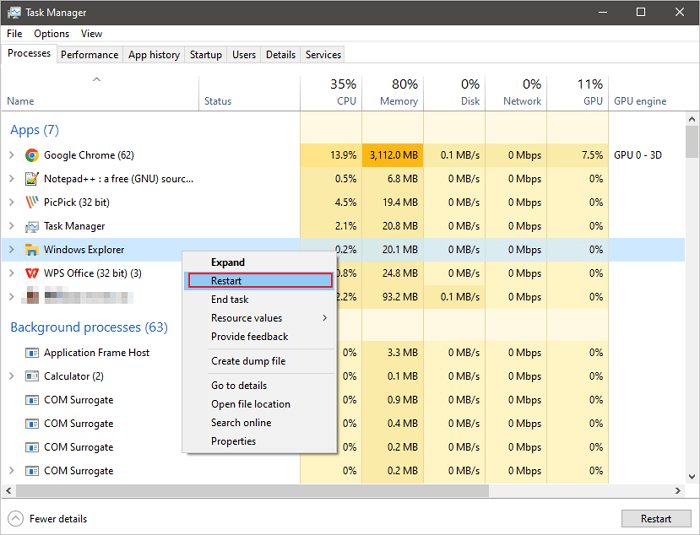Screen dimensions: 700x535
Task: Select the WPS Office icon
Action: tap(32, 273)
